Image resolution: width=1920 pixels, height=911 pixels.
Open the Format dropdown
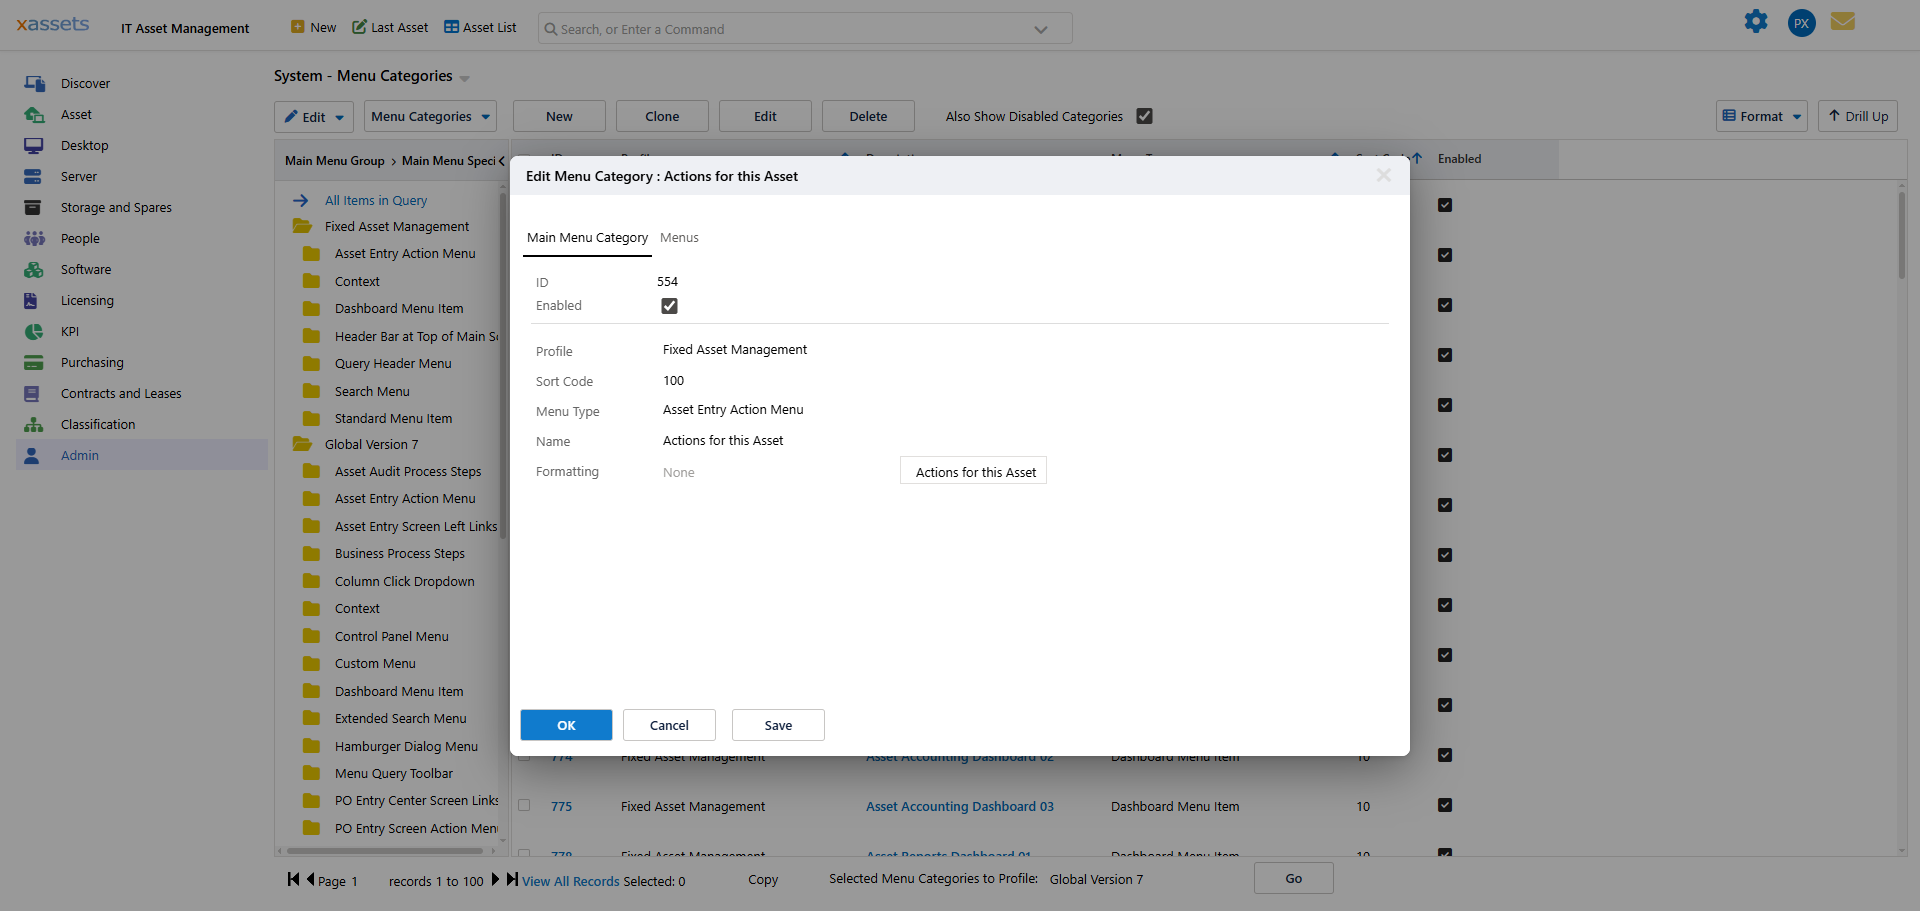(1761, 116)
